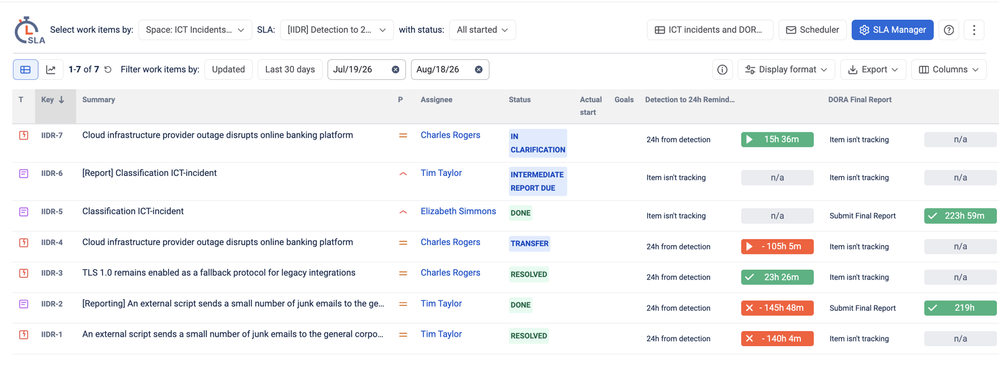The width and height of the screenshot is (999, 368).
Task: Open assignee Elizabeth Simmons
Action: tap(458, 211)
